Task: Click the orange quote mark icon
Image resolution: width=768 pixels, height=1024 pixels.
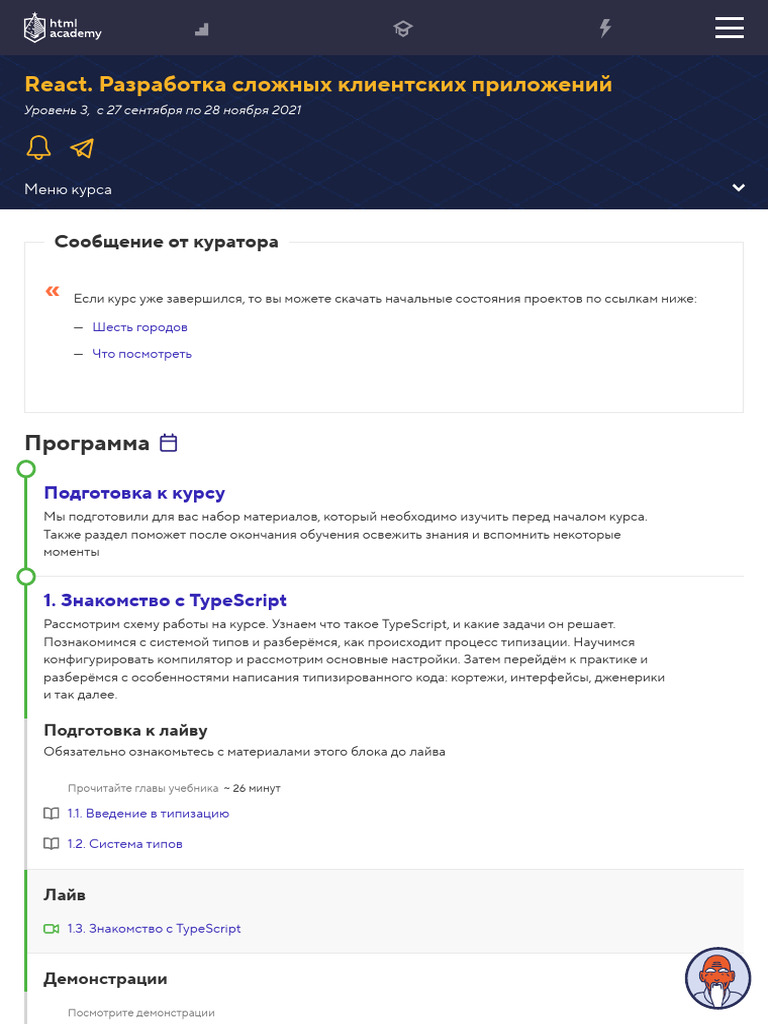Action: coord(52,291)
